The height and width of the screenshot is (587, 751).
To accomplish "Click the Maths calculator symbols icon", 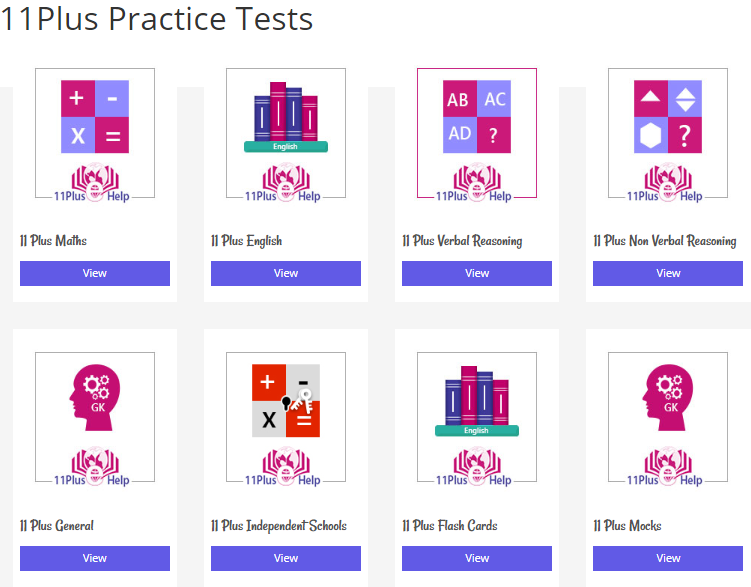I will (95, 116).
